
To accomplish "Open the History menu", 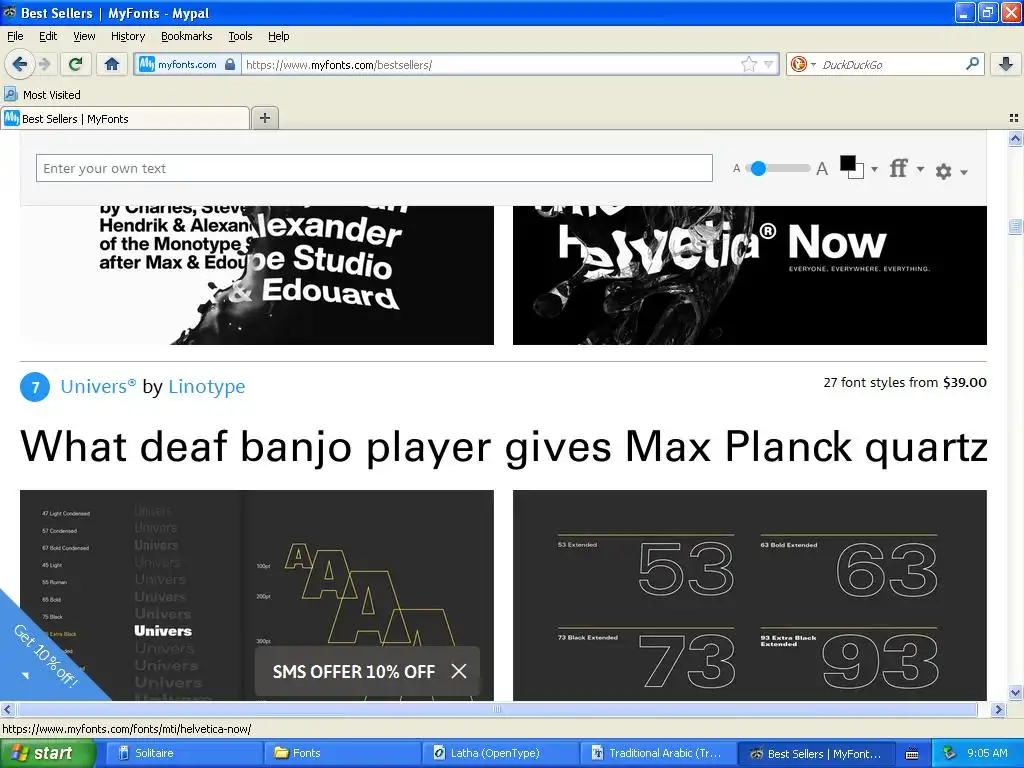I will (127, 36).
